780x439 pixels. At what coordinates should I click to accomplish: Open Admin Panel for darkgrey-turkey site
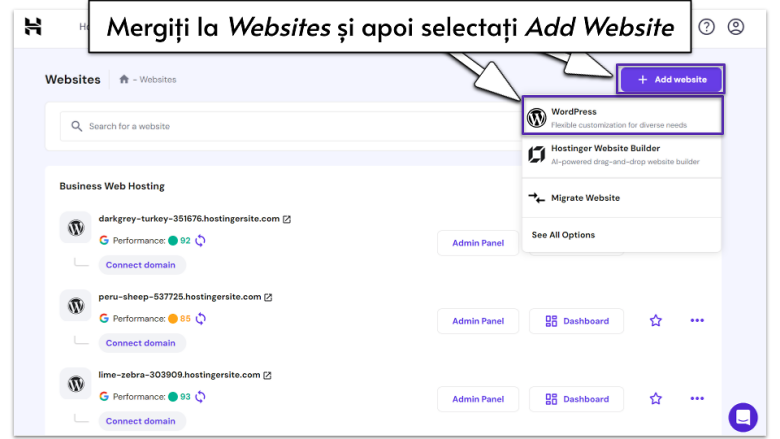coord(478,243)
